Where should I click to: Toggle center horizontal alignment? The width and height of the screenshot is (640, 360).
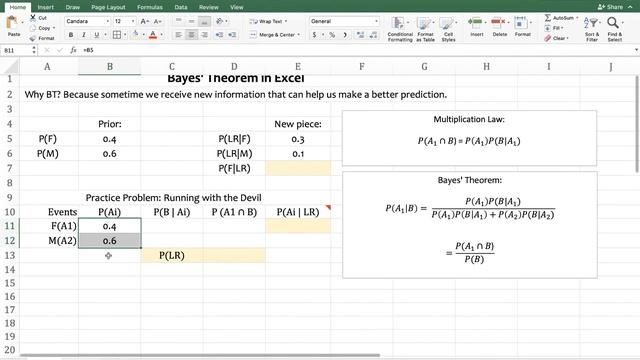coord(191,35)
